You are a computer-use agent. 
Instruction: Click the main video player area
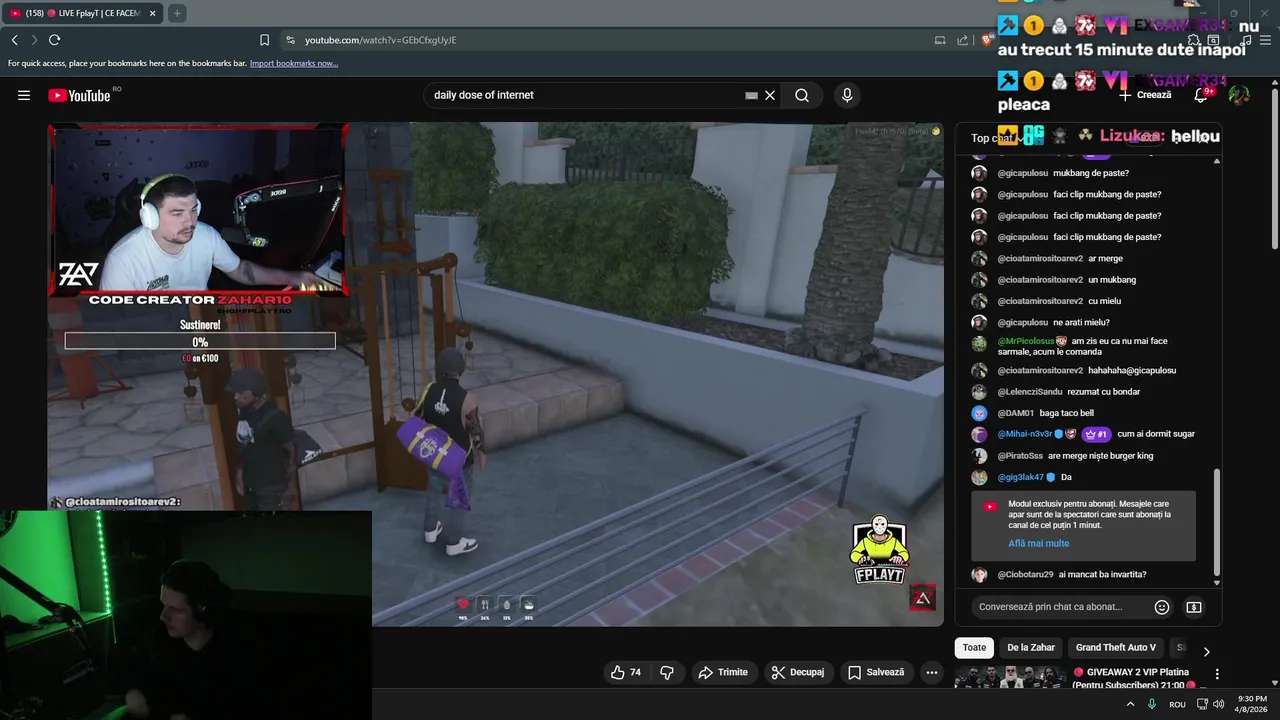click(x=495, y=375)
